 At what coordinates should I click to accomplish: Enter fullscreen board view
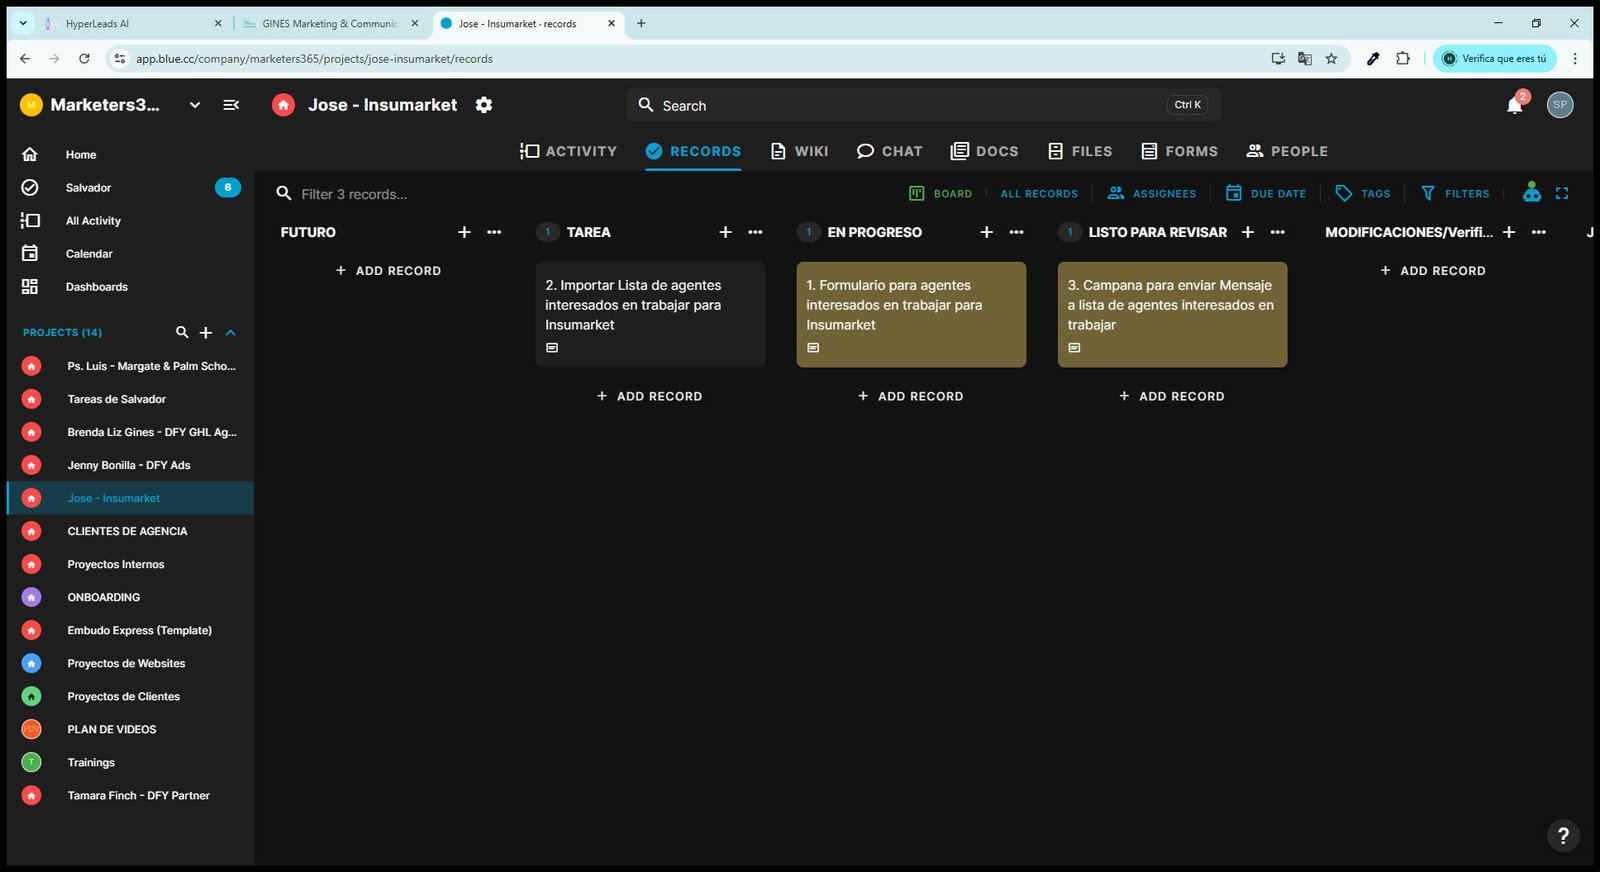pyautogui.click(x=1562, y=194)
